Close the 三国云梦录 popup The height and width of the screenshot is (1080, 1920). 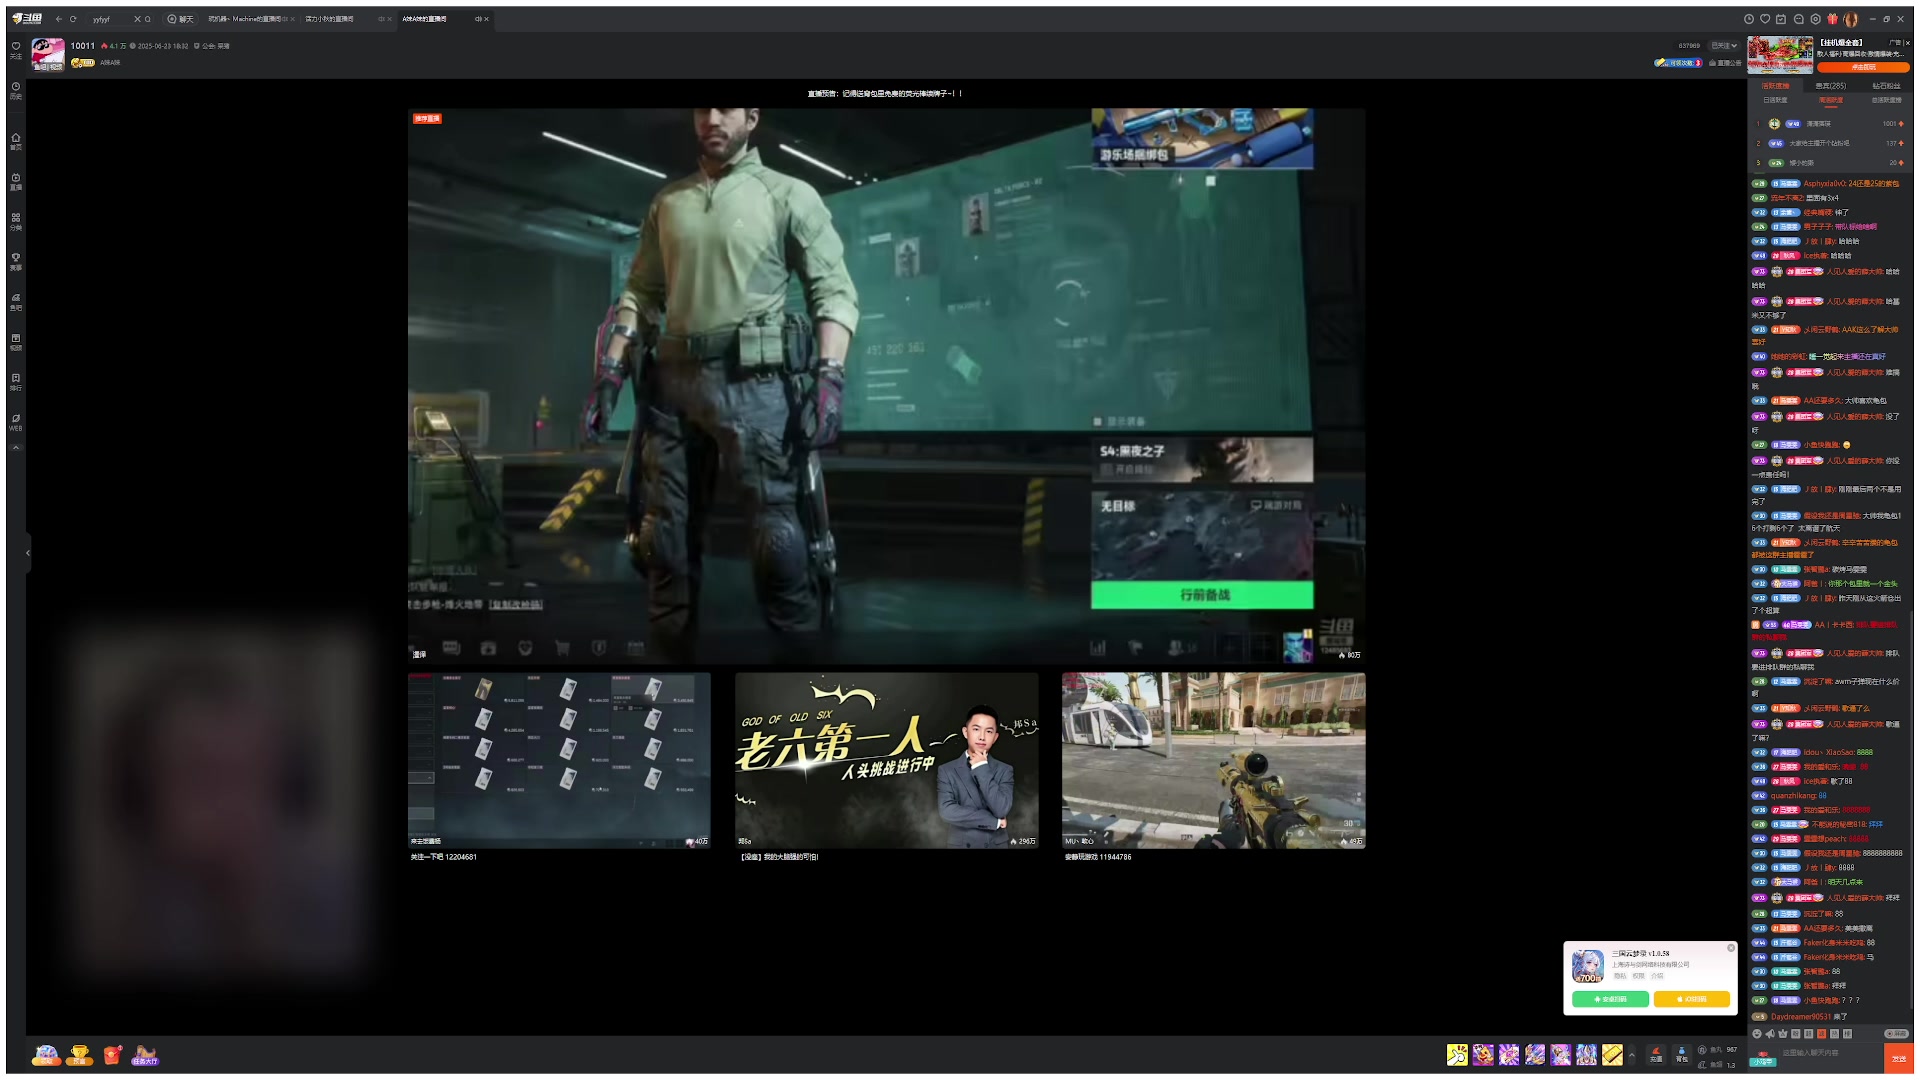pyautogui.click(x=1731, y=948)
